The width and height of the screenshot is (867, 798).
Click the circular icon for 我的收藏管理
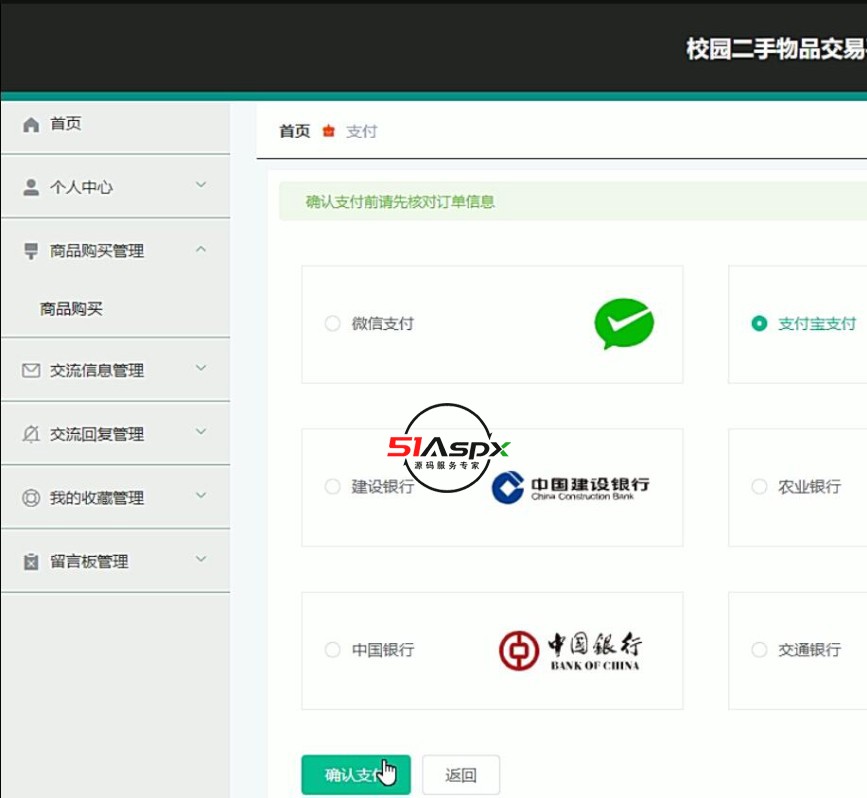31,498
